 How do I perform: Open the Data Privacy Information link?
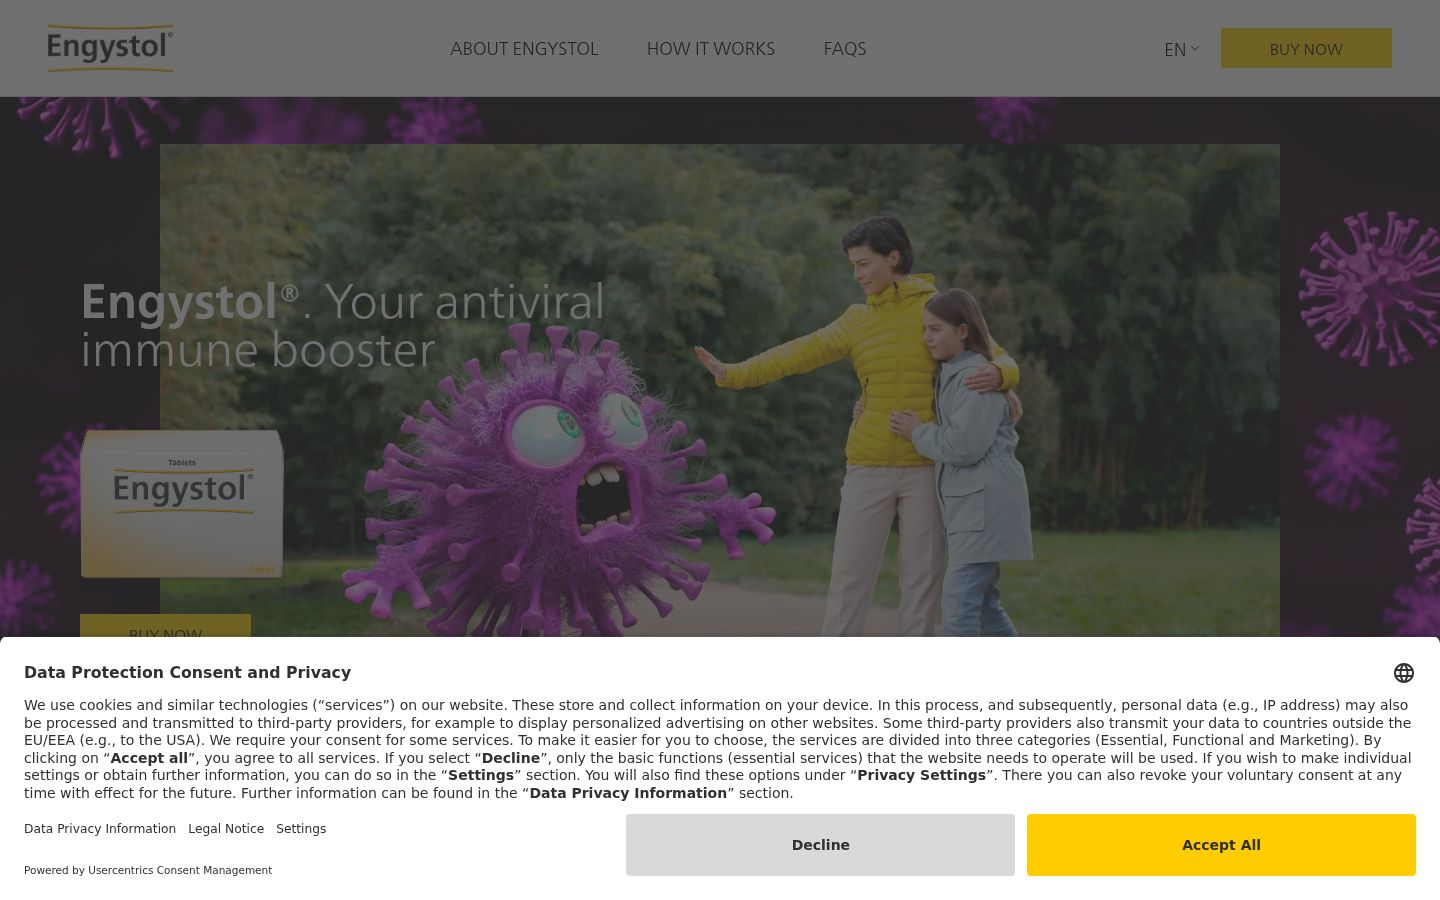coord(100,829)
